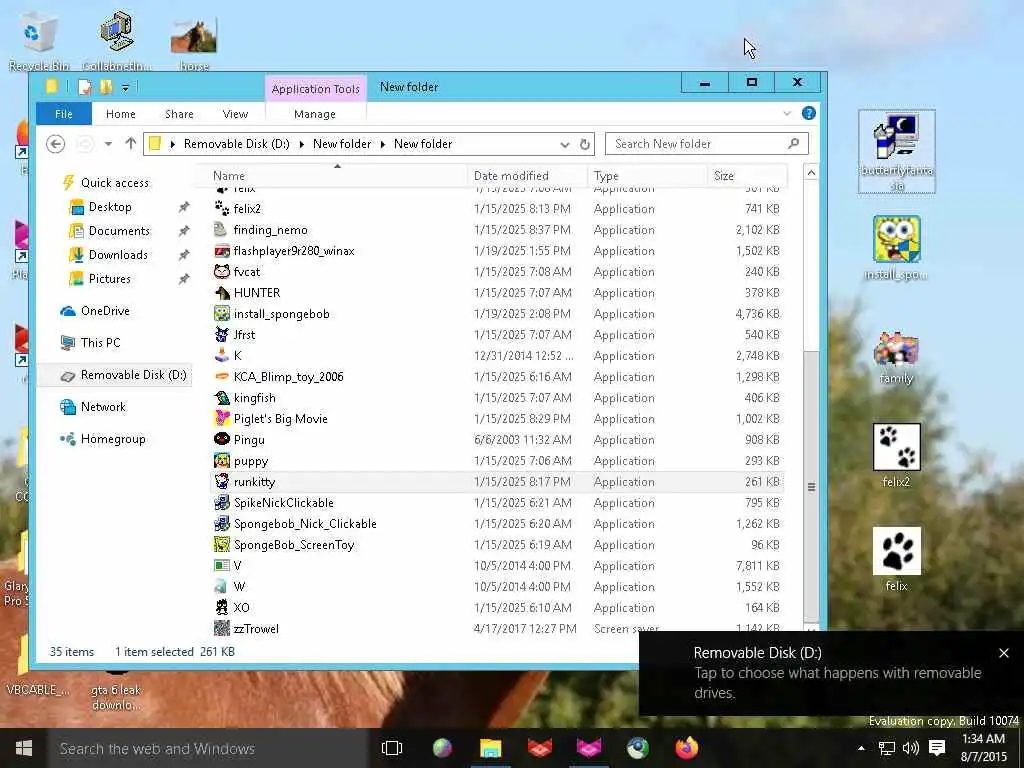This screenshot has height=768, width=1024.
Task: Open the Application Tools contextual tab
Action: 315,89
